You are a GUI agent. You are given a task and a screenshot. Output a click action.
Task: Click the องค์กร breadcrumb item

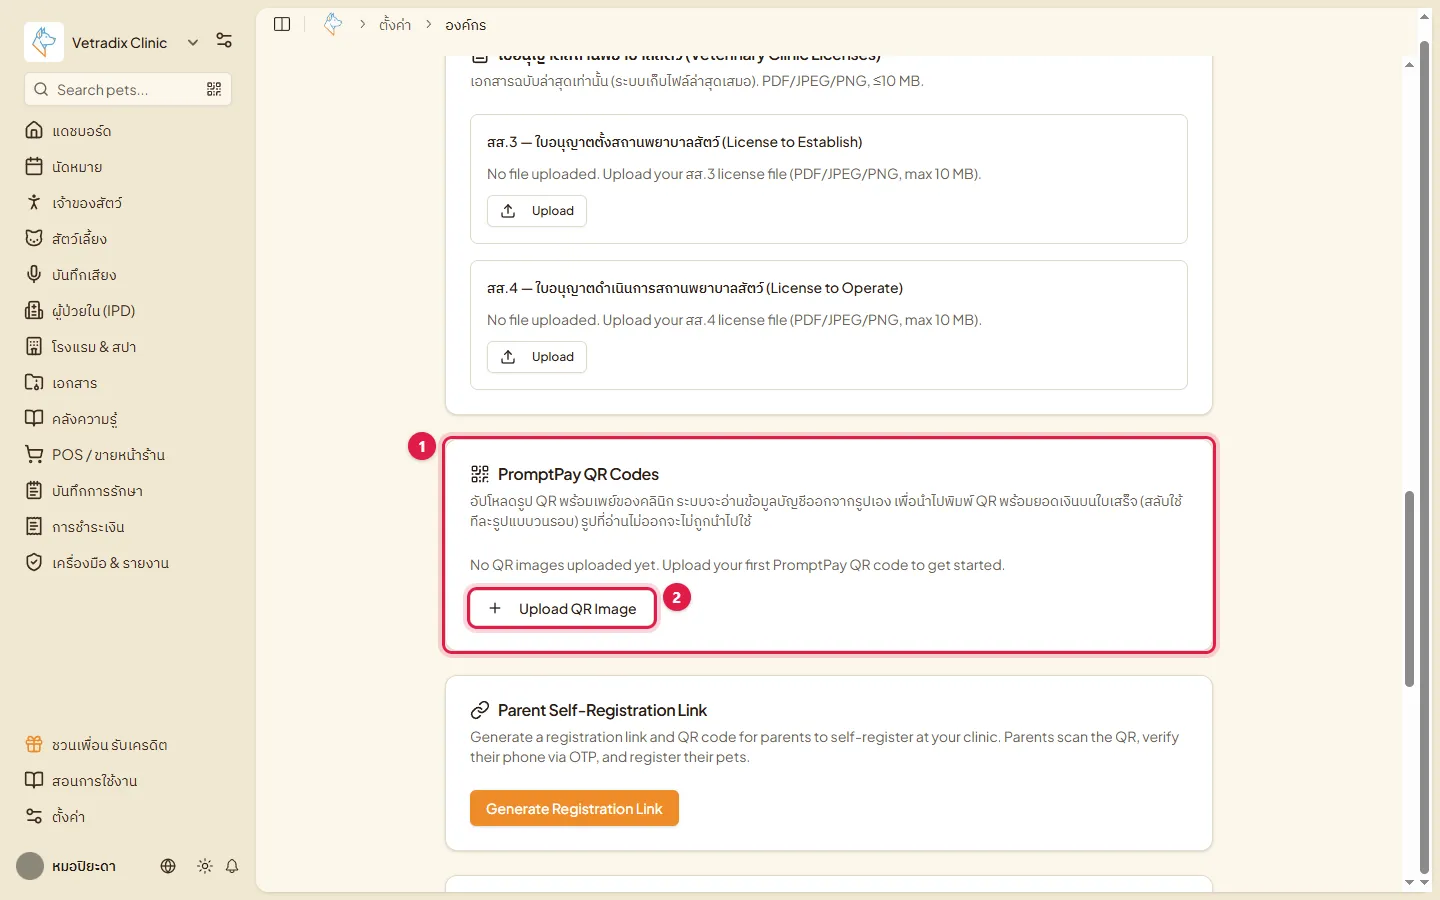pos(466,25)
